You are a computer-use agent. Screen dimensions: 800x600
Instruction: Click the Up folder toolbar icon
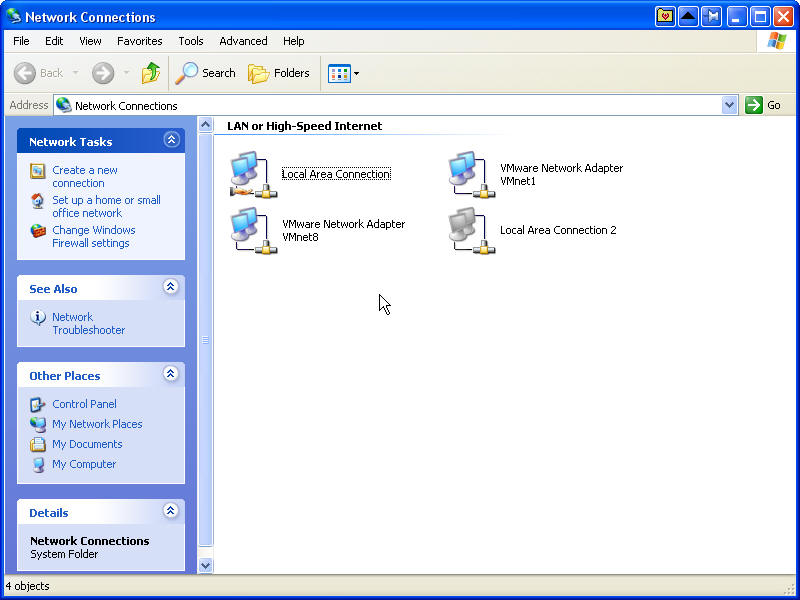(x=151, y=73)
